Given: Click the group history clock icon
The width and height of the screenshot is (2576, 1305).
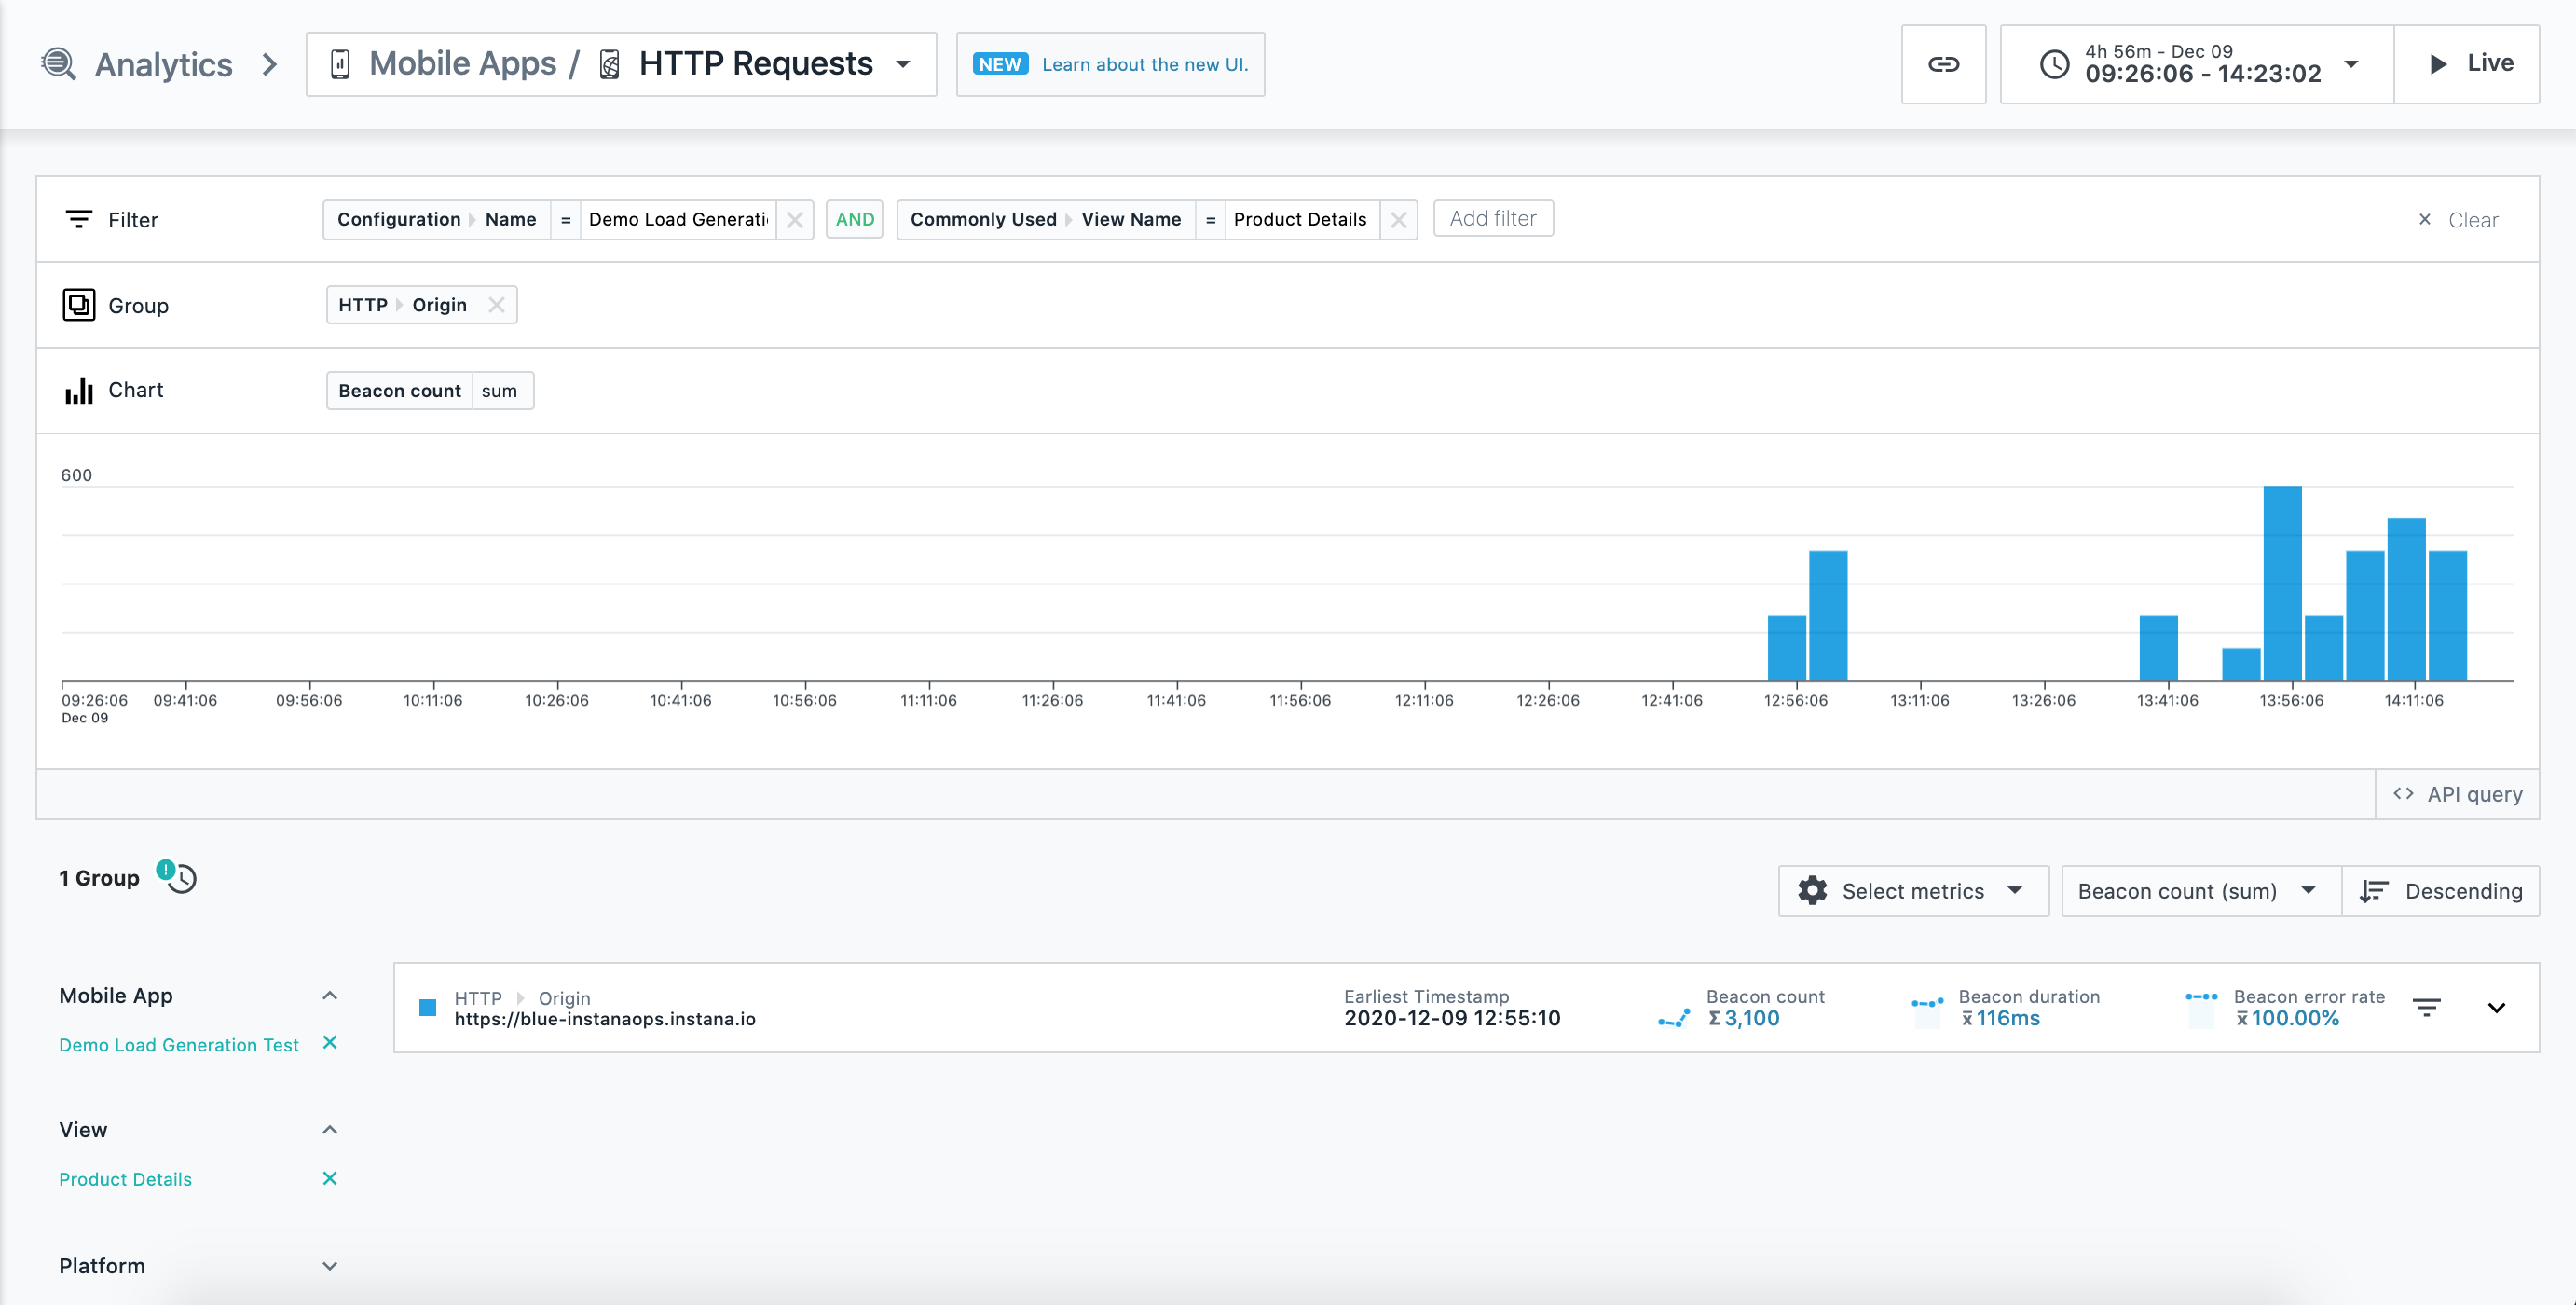Looking at the screenshot, I should (x=181, y=878).
